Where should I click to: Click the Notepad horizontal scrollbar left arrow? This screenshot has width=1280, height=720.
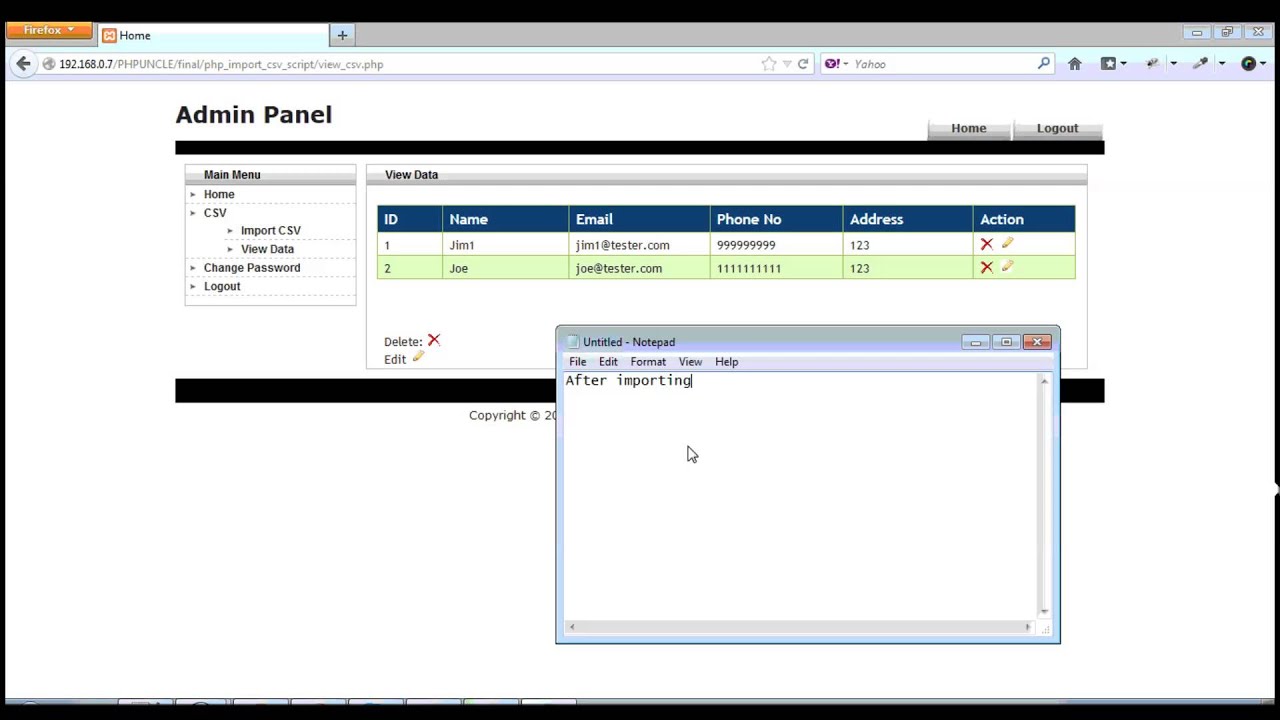pyautogui.click(x=571, y=627)
